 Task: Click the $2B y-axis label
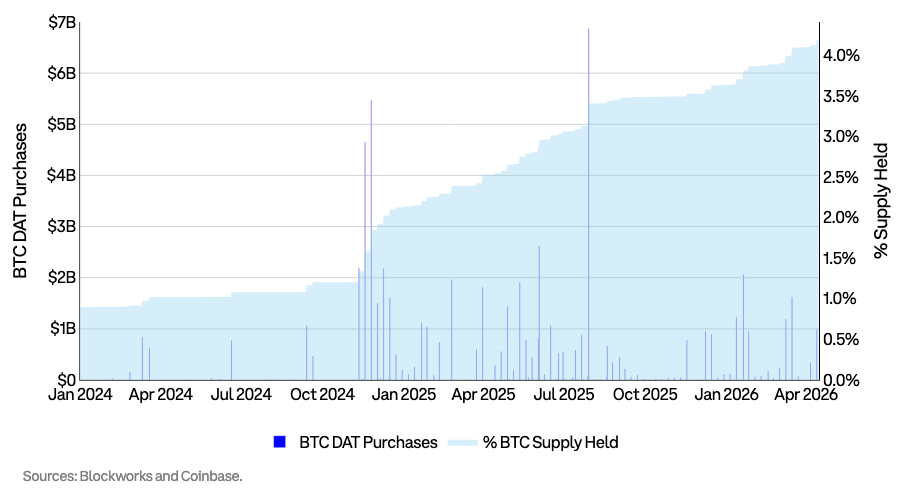[62, 277]
